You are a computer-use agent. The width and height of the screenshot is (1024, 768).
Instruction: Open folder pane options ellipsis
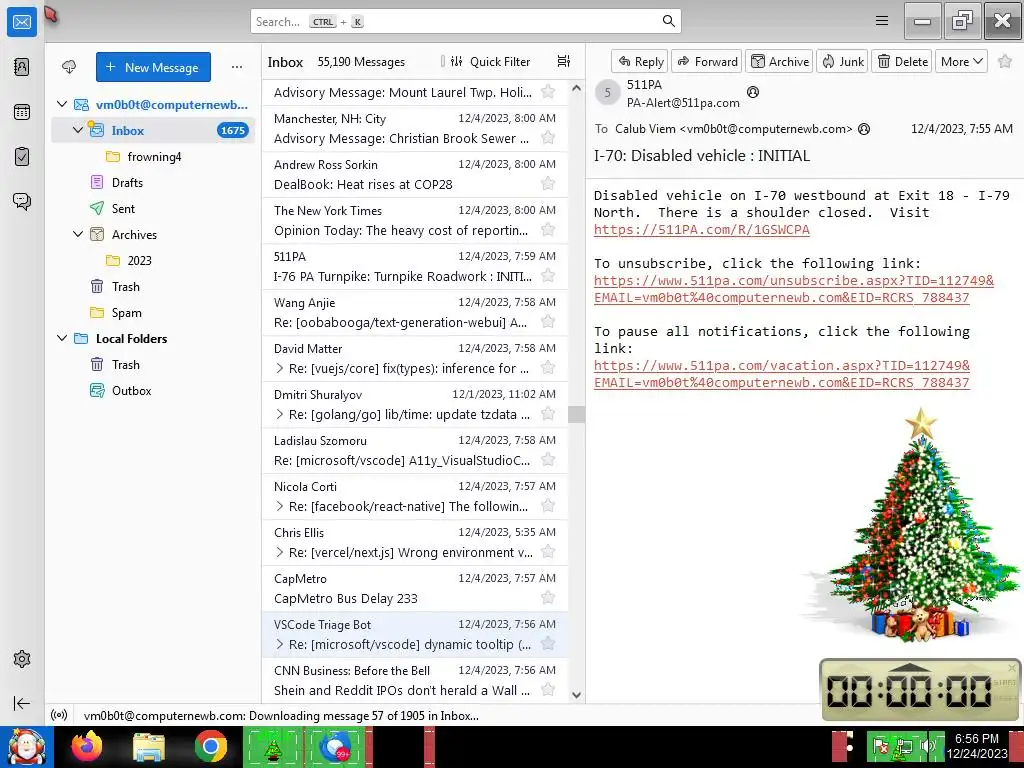point(237,67)
